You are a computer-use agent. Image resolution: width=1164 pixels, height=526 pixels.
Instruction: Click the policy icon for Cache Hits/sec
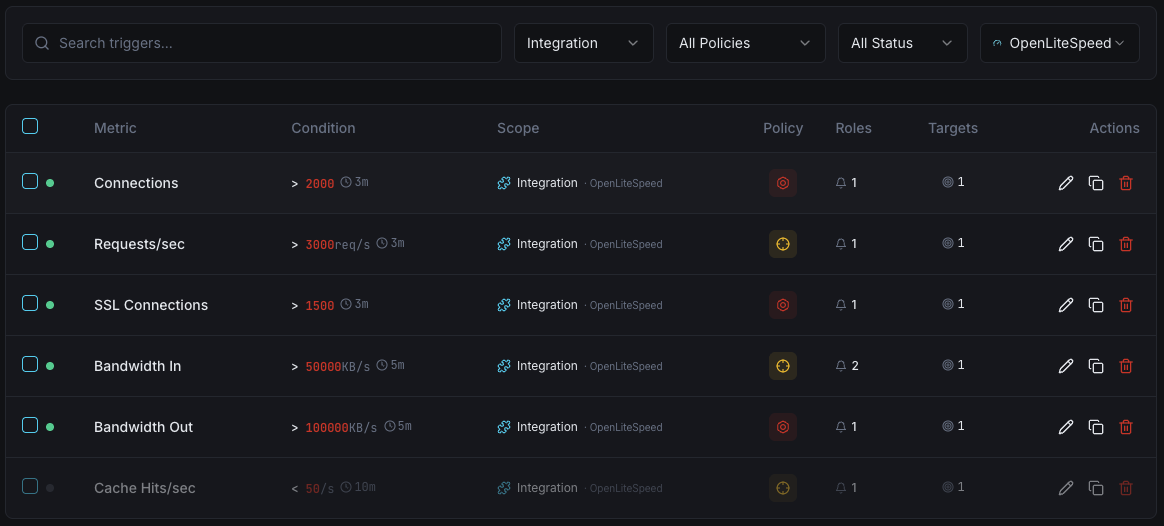tap(782, 488)
